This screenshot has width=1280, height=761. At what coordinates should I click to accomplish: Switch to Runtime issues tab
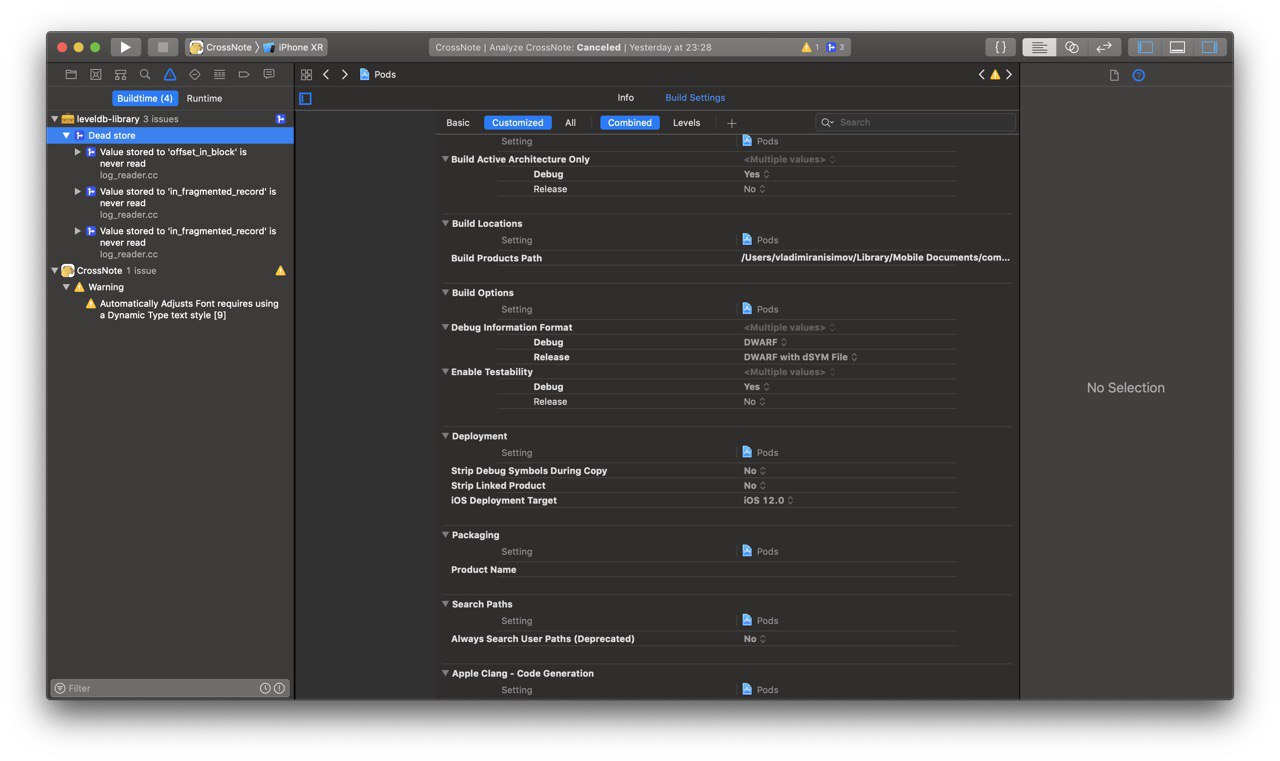pyautogui.click(x=204, y=98)
